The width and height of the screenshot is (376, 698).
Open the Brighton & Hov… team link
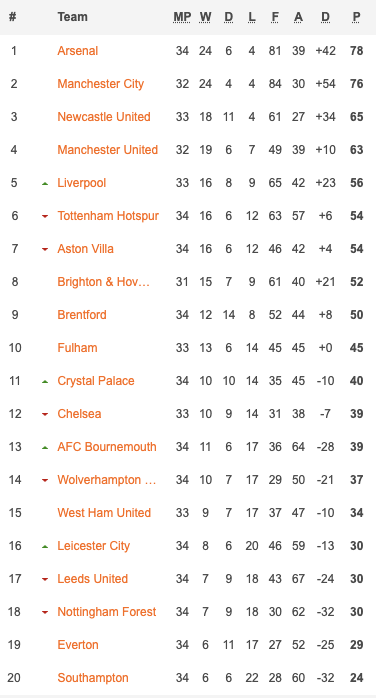[x=104, y=282]
